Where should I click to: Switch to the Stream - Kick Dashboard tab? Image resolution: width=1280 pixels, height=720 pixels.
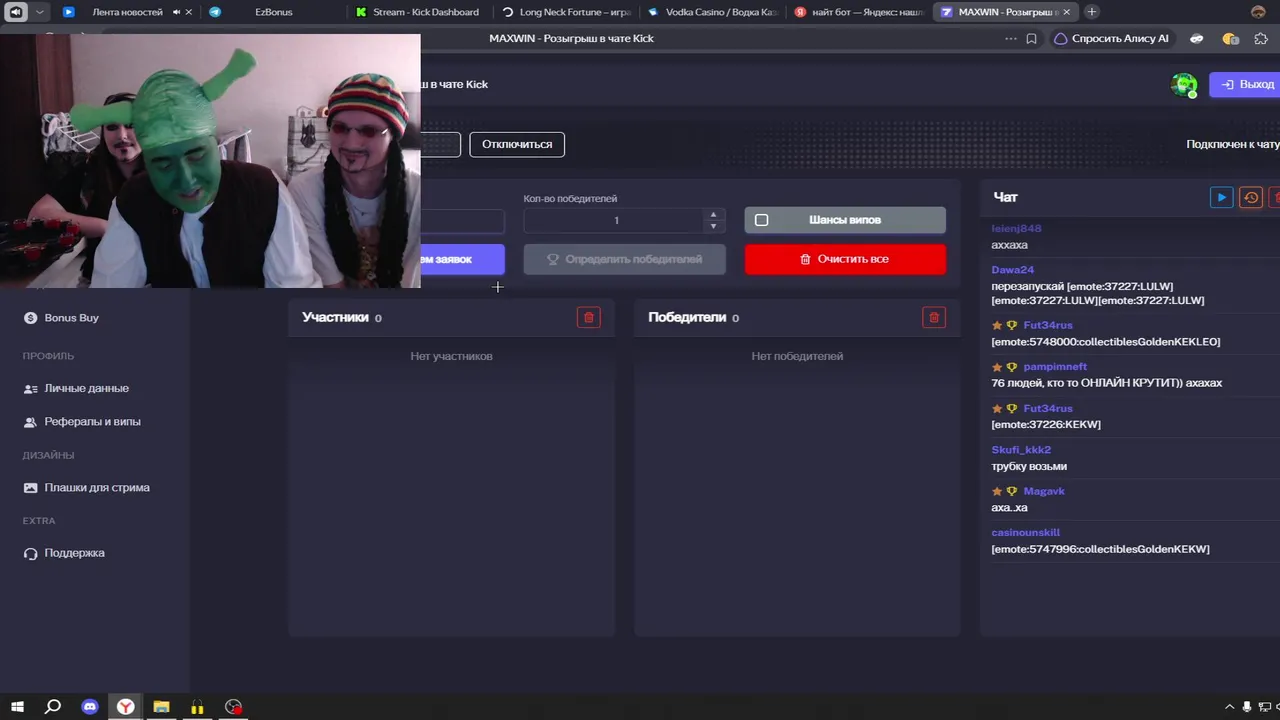418,12
